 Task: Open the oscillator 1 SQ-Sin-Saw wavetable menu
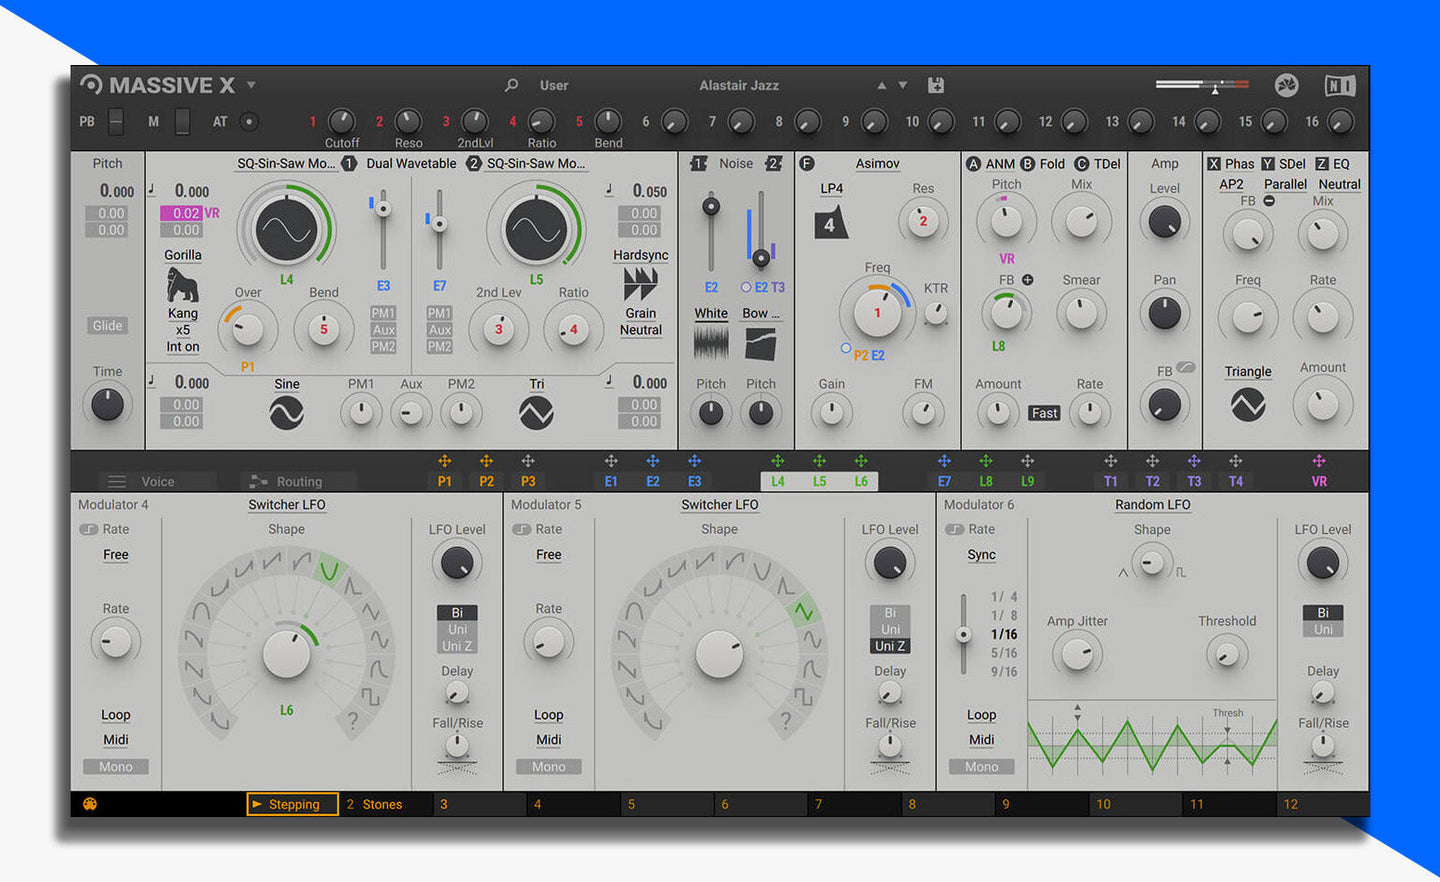coord(286,163)
